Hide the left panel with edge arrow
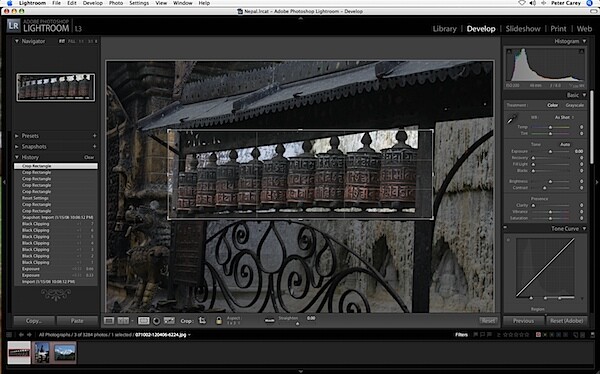 (4, 182)
